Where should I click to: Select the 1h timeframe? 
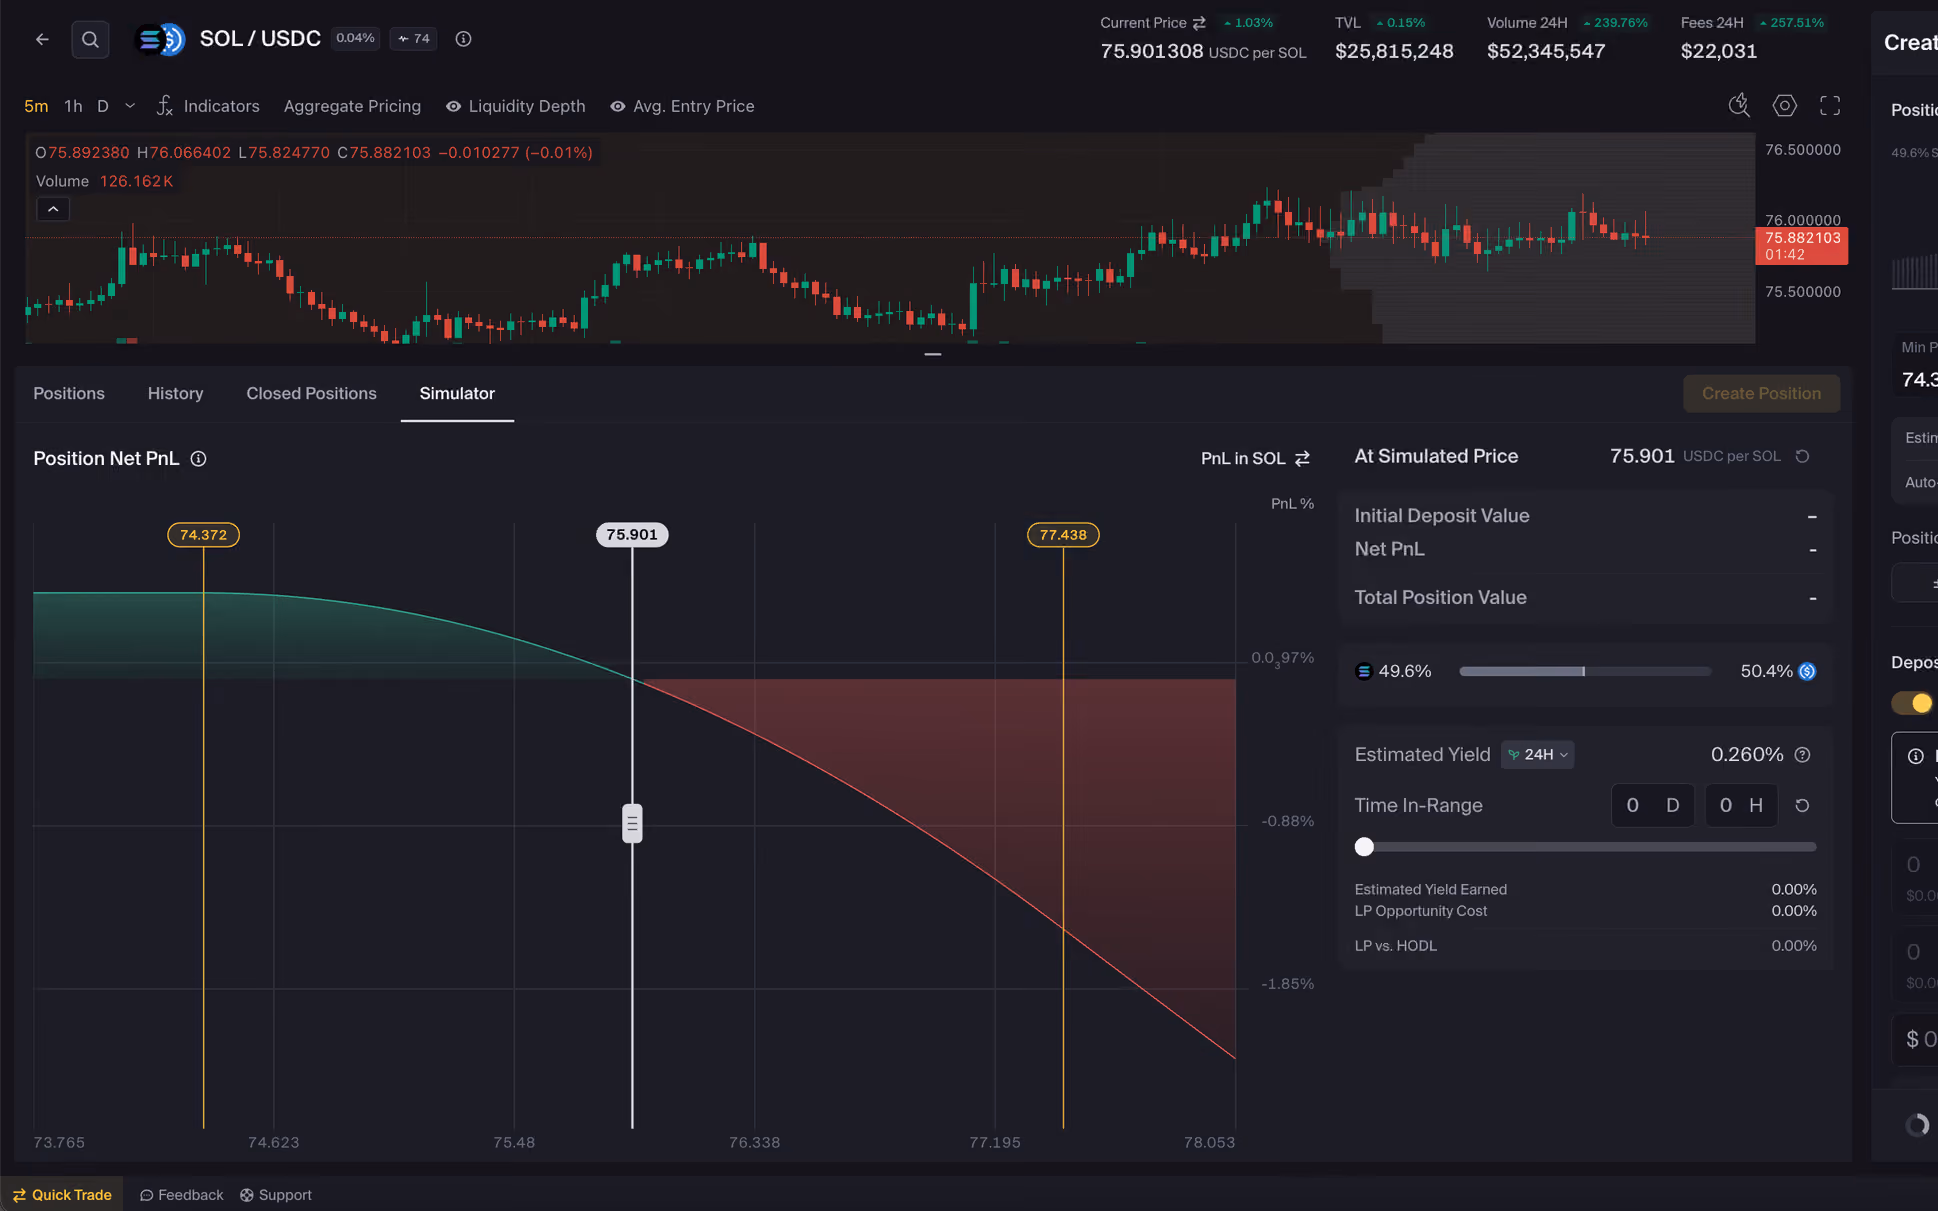pos(73,106)
